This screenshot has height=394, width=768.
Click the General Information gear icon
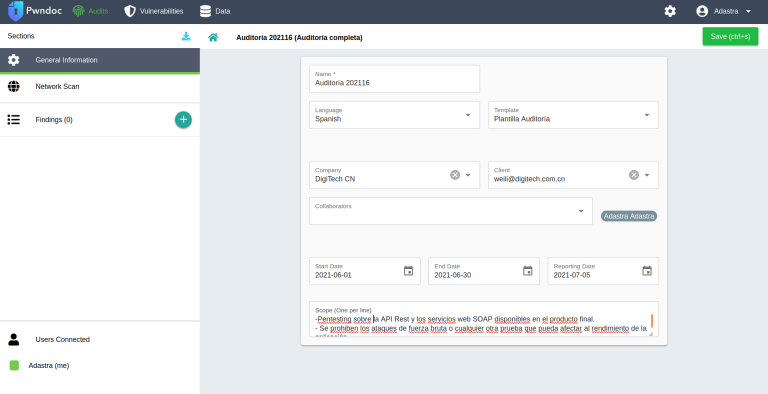(x=14, y=60)
